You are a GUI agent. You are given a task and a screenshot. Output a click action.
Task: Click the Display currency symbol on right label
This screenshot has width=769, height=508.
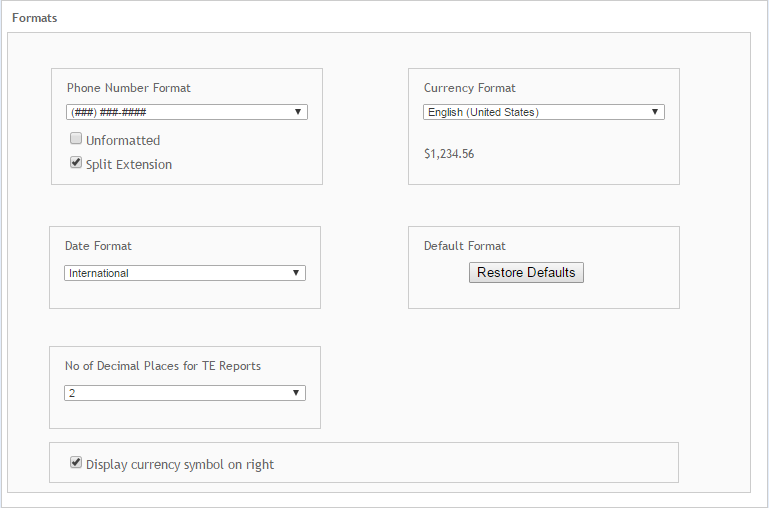pos(180,465)
